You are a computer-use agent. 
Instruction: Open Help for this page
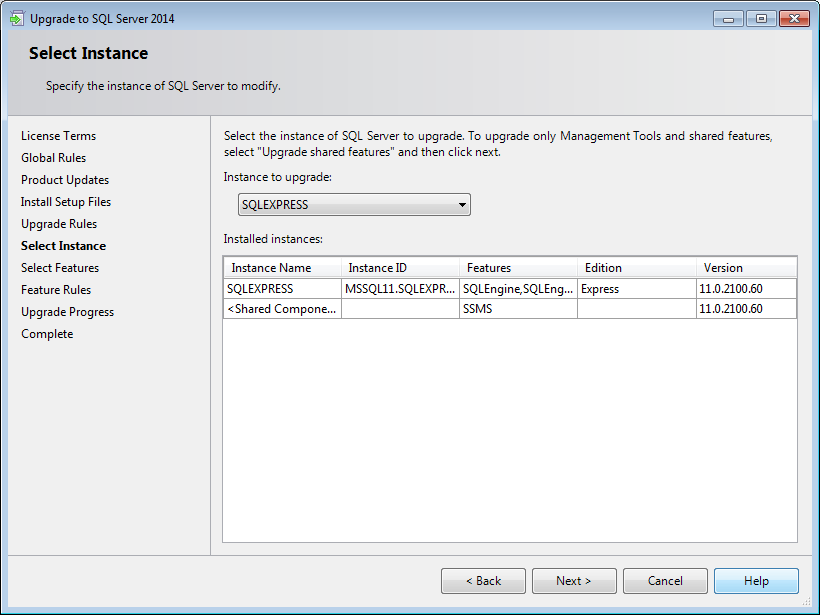coord(756,580)
